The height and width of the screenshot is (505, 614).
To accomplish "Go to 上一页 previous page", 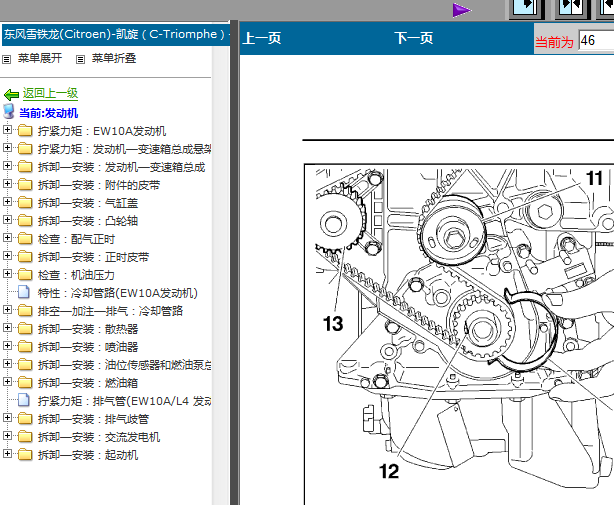I will coord(262,38).
